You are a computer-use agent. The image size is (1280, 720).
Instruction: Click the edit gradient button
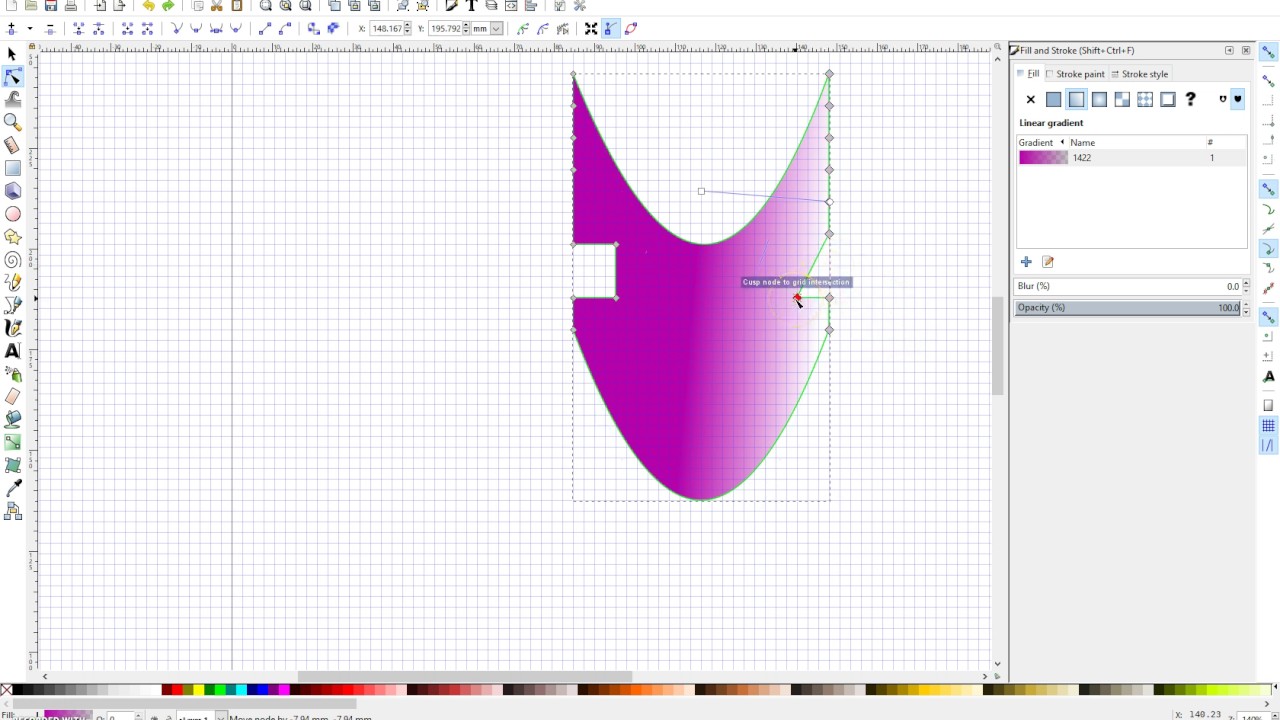[x=1048, y=262]
